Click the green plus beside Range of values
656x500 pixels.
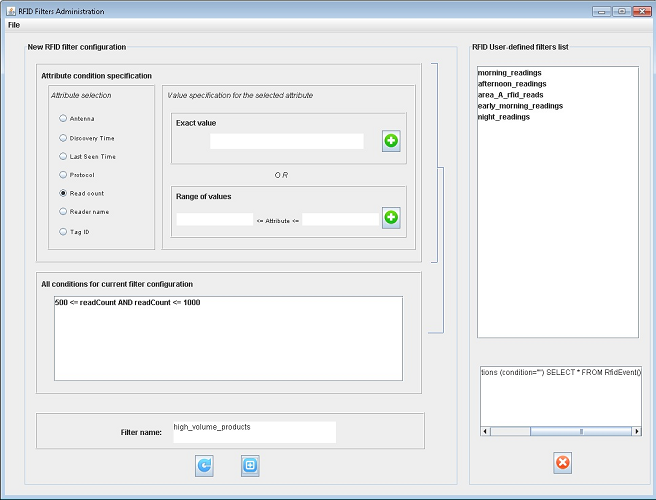pos(391,217)
